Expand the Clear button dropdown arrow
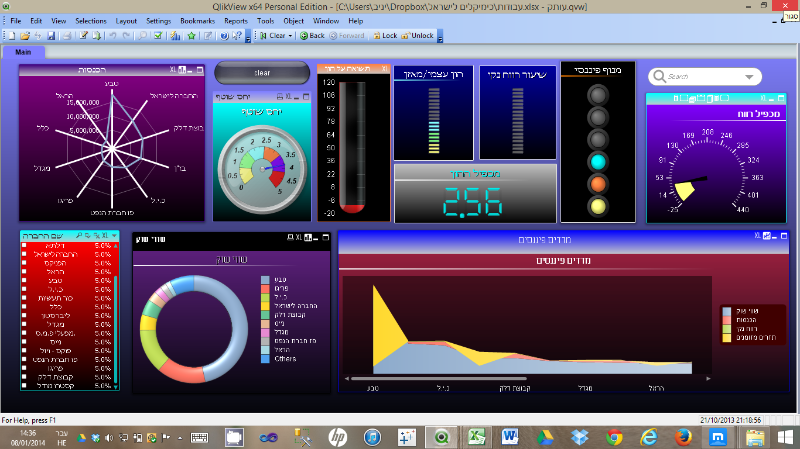 click(290, 36)
